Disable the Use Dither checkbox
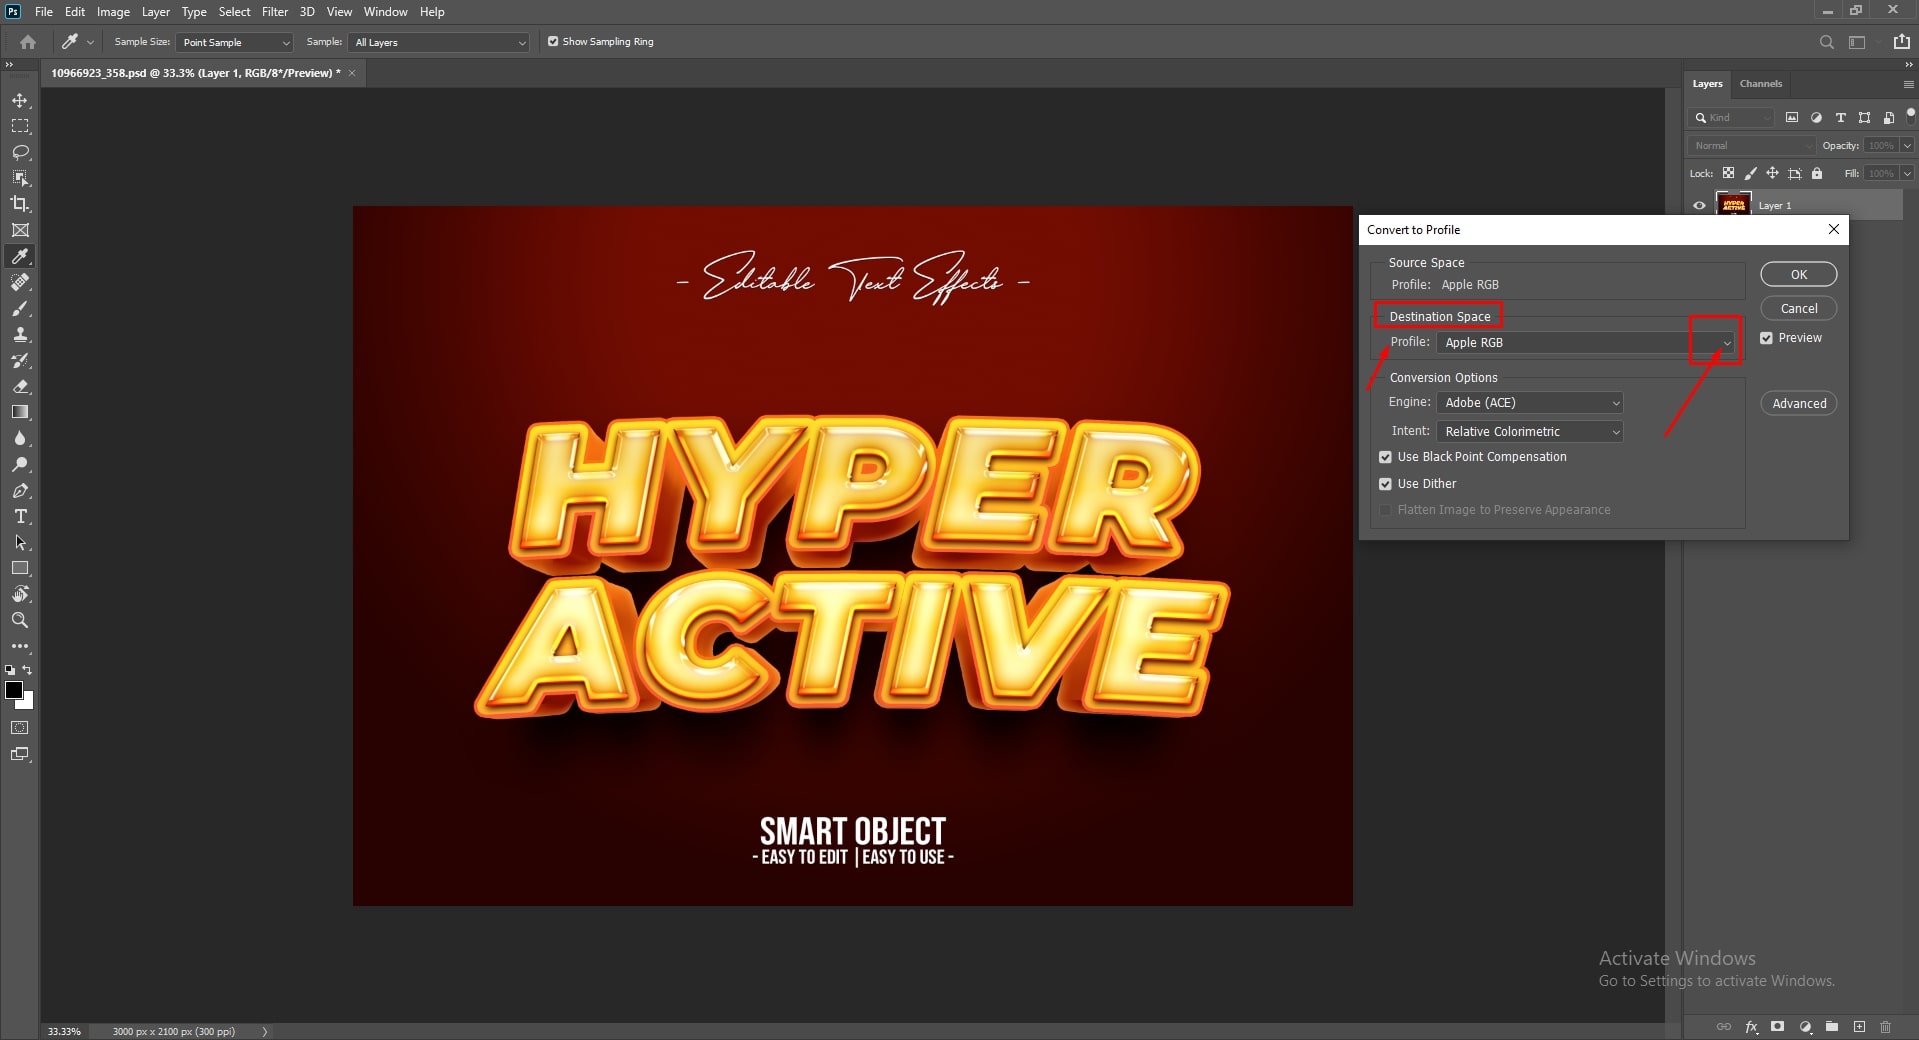 (x=1385, y=483)
